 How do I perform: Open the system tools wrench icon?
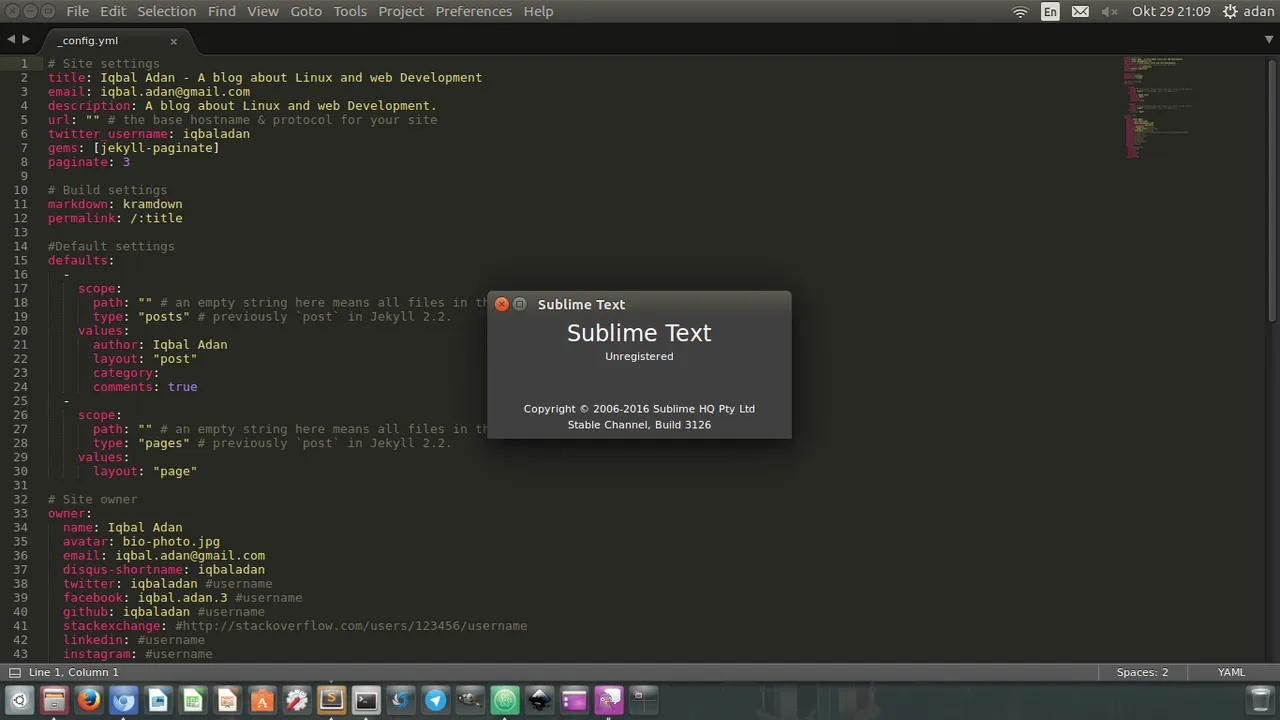296,700
